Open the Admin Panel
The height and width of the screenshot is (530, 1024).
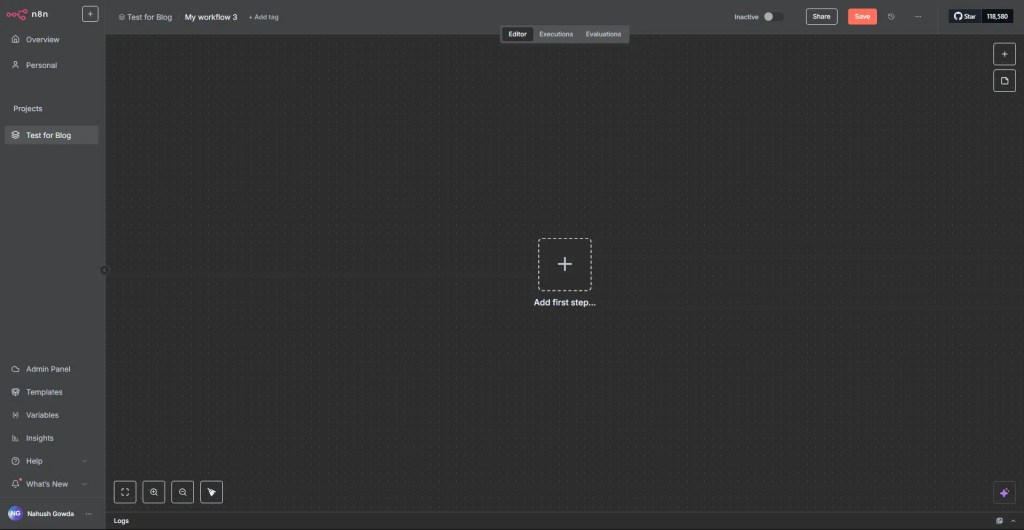click(x=51, y=369)
